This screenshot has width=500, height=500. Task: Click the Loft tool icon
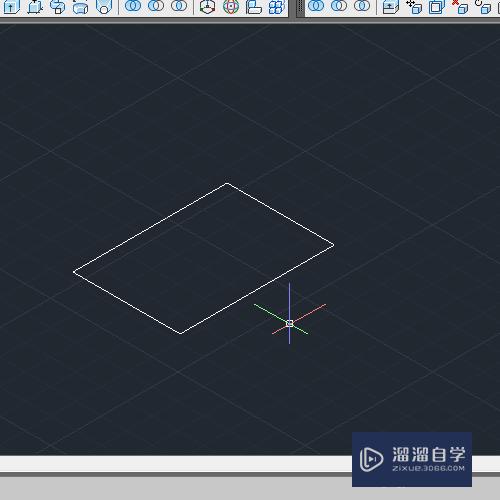(x=104, y=7)
